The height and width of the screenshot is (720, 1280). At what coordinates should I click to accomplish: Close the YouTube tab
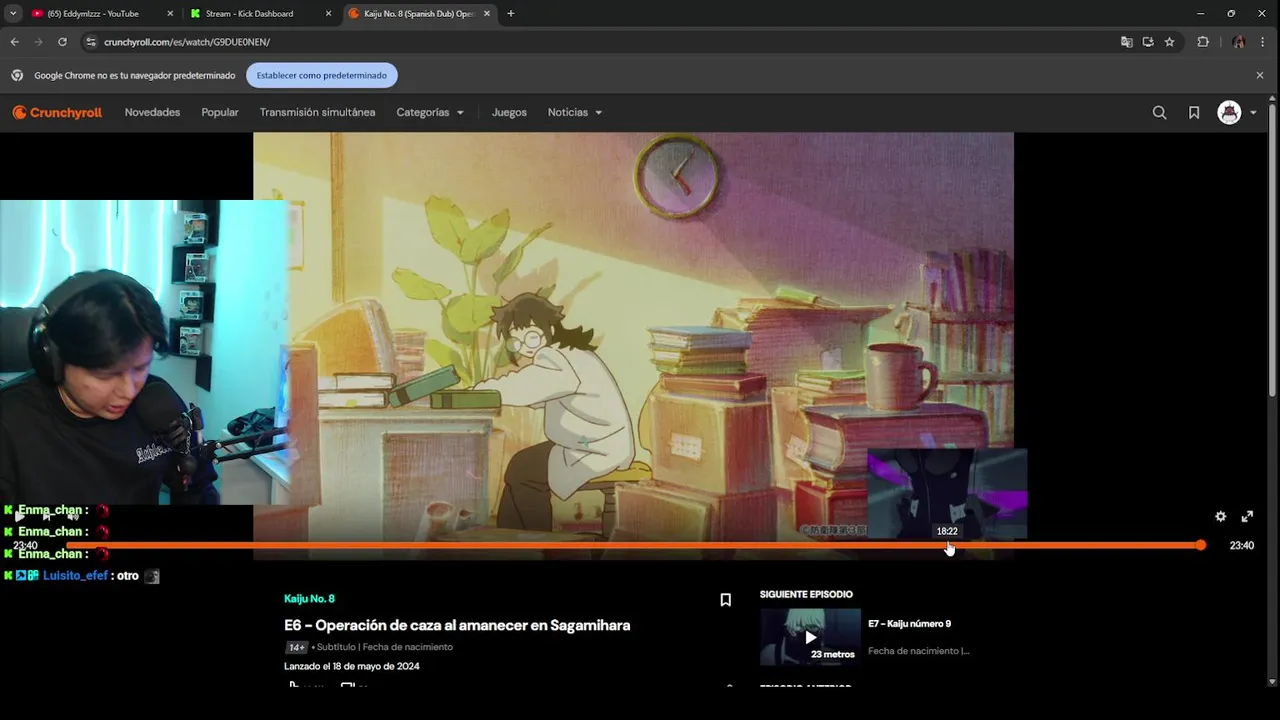170,14
